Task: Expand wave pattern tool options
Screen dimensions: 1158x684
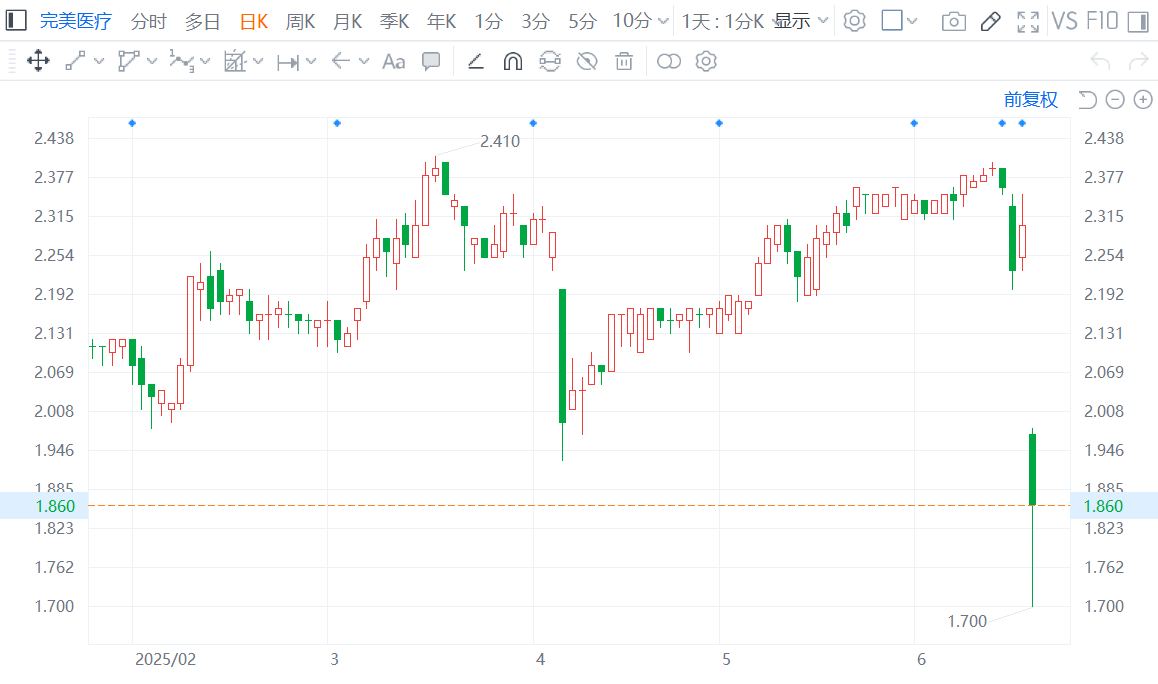Action: pos(205,61)
